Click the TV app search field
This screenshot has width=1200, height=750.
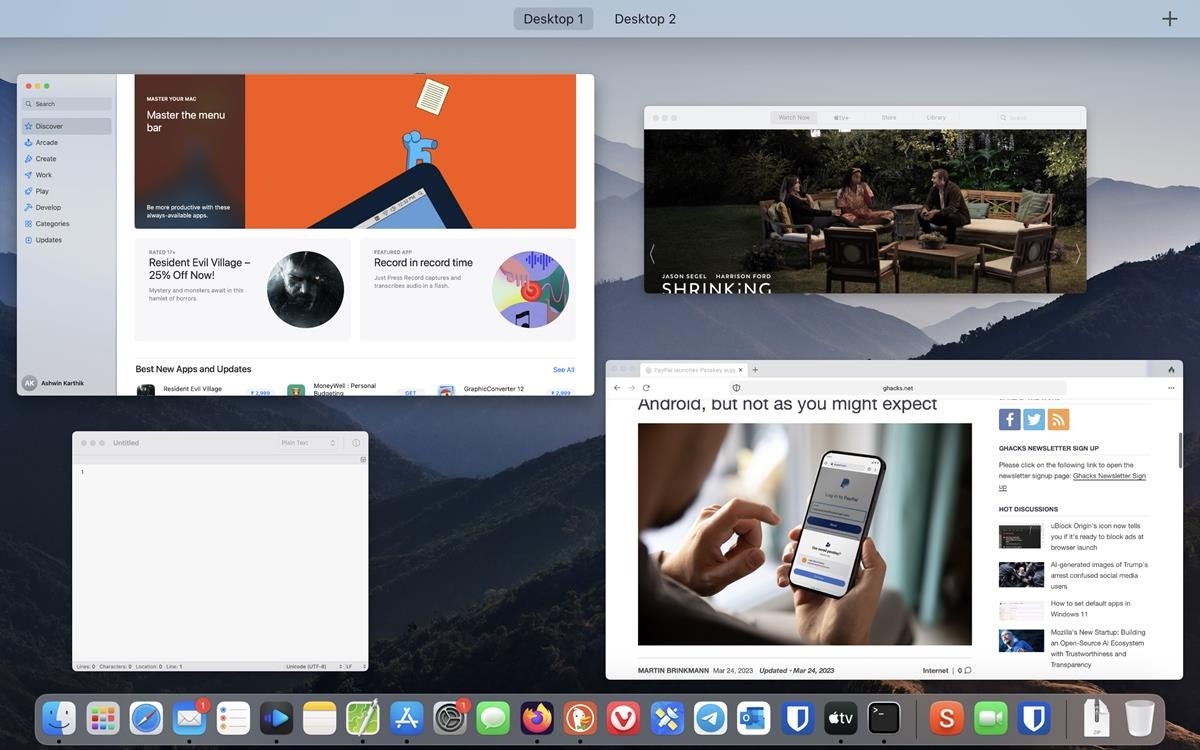[x=1040, y=118]
